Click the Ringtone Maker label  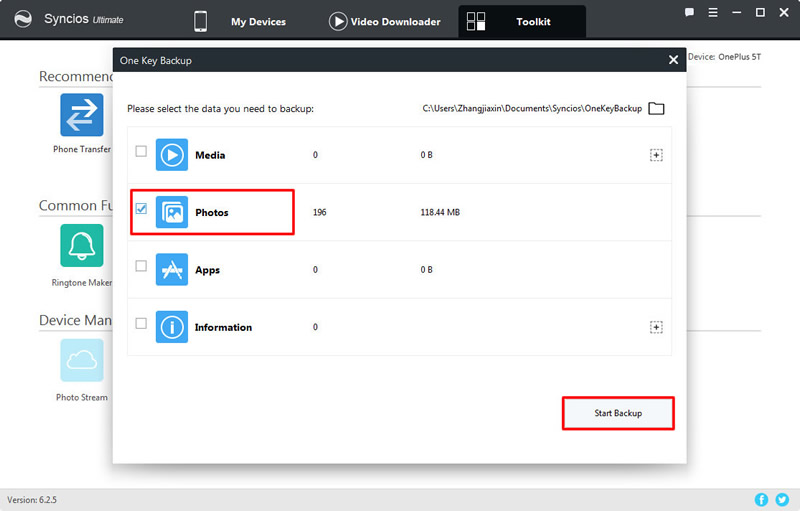[82, 283]
